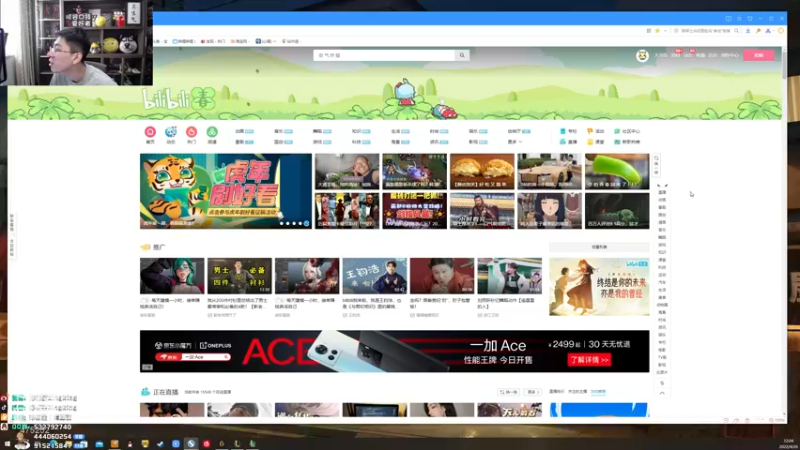Click the 一加 Ace banner search box

(x=195, y=357)
